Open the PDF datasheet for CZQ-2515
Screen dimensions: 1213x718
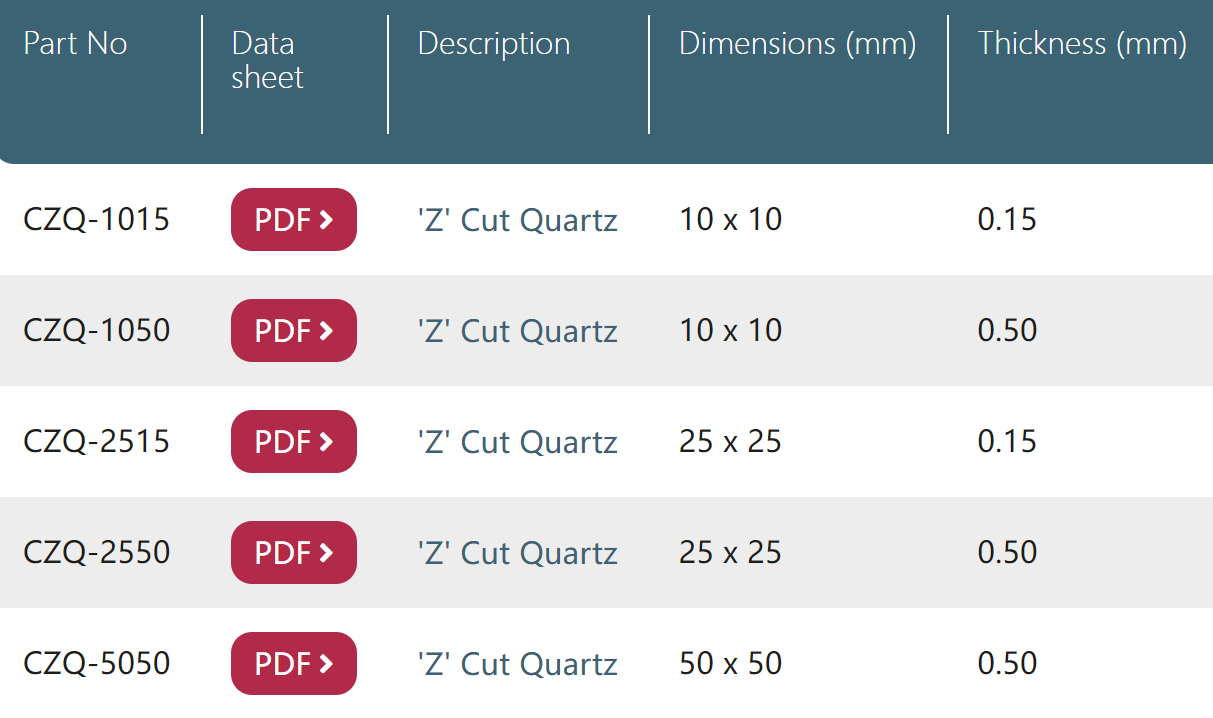(x=294, y=441)
